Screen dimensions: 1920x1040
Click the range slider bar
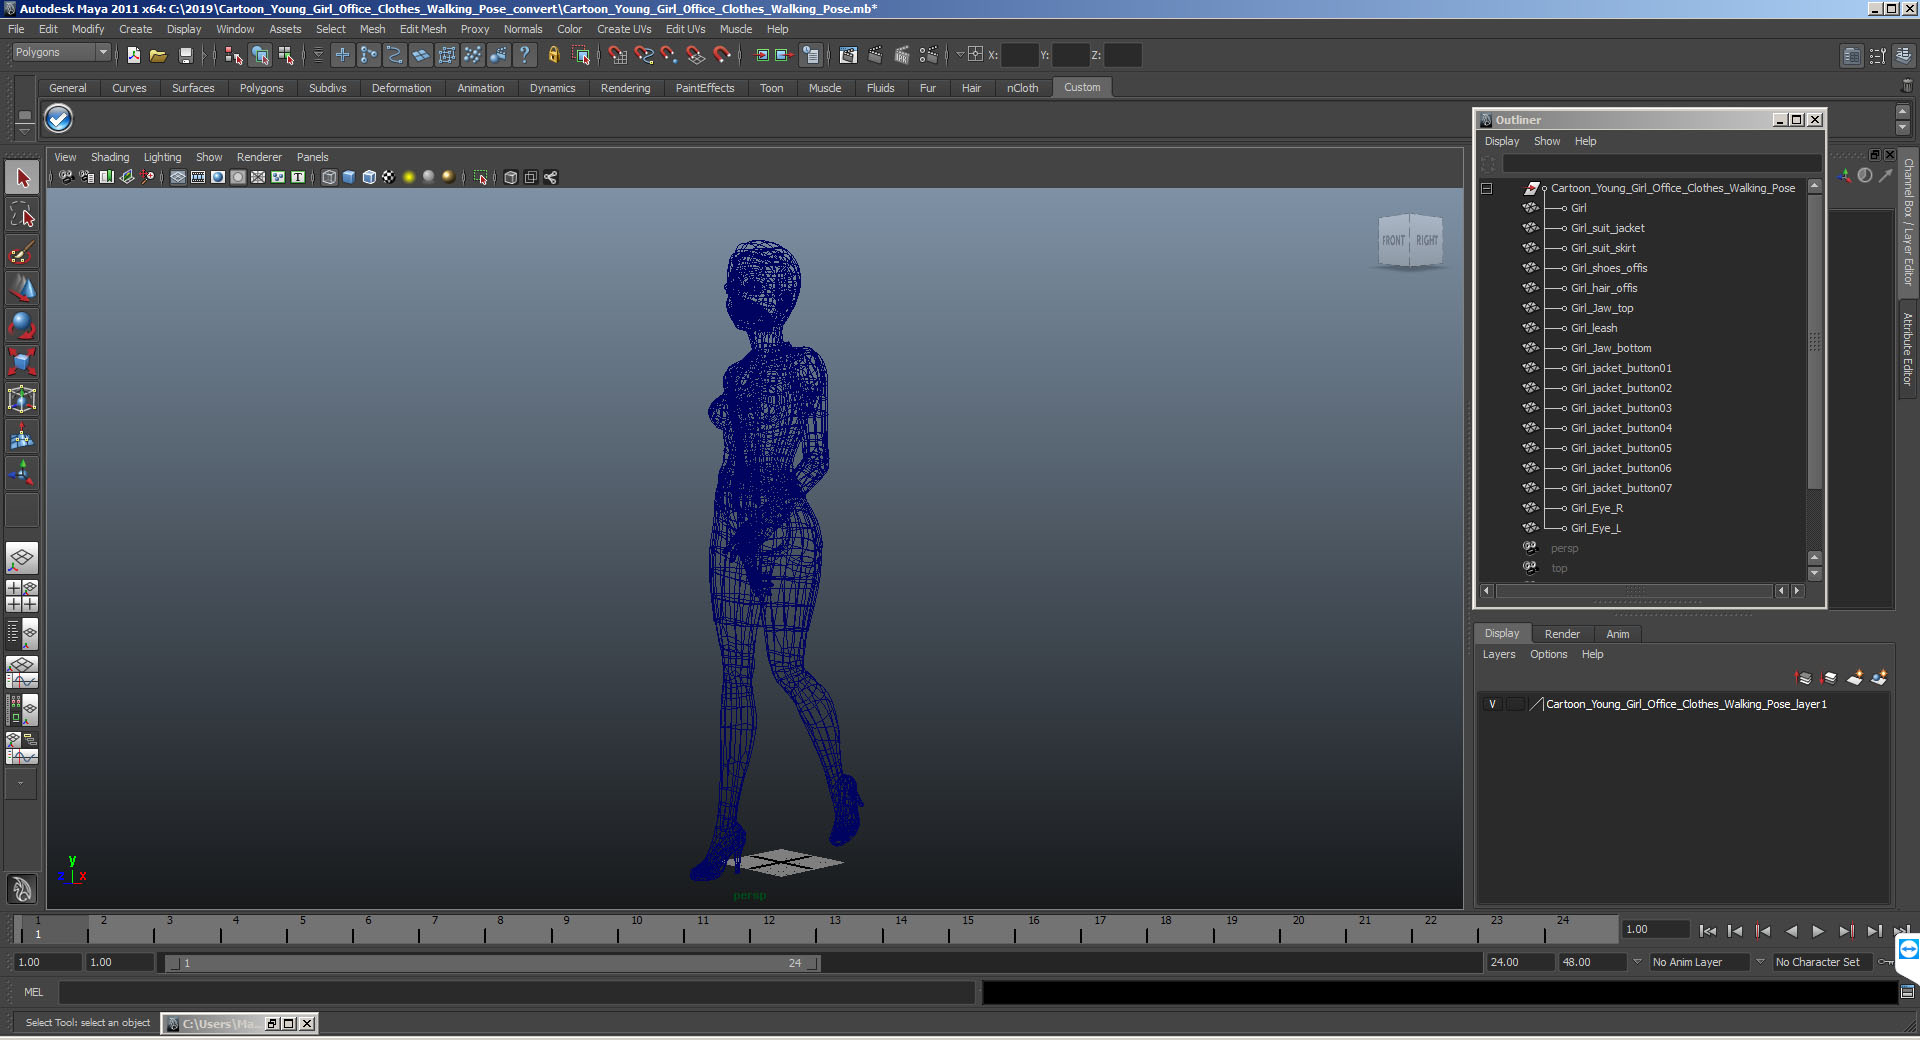tap(493, 963)
